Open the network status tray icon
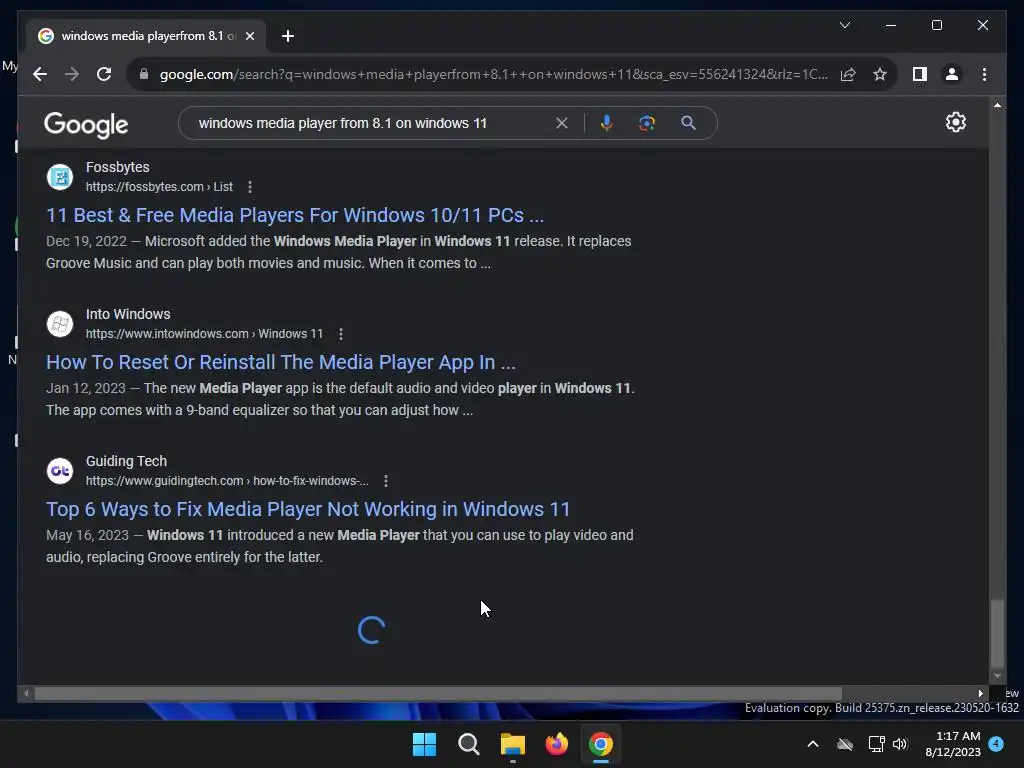The width and height of the screenshot is (1024, 768). tap(876, 744)
